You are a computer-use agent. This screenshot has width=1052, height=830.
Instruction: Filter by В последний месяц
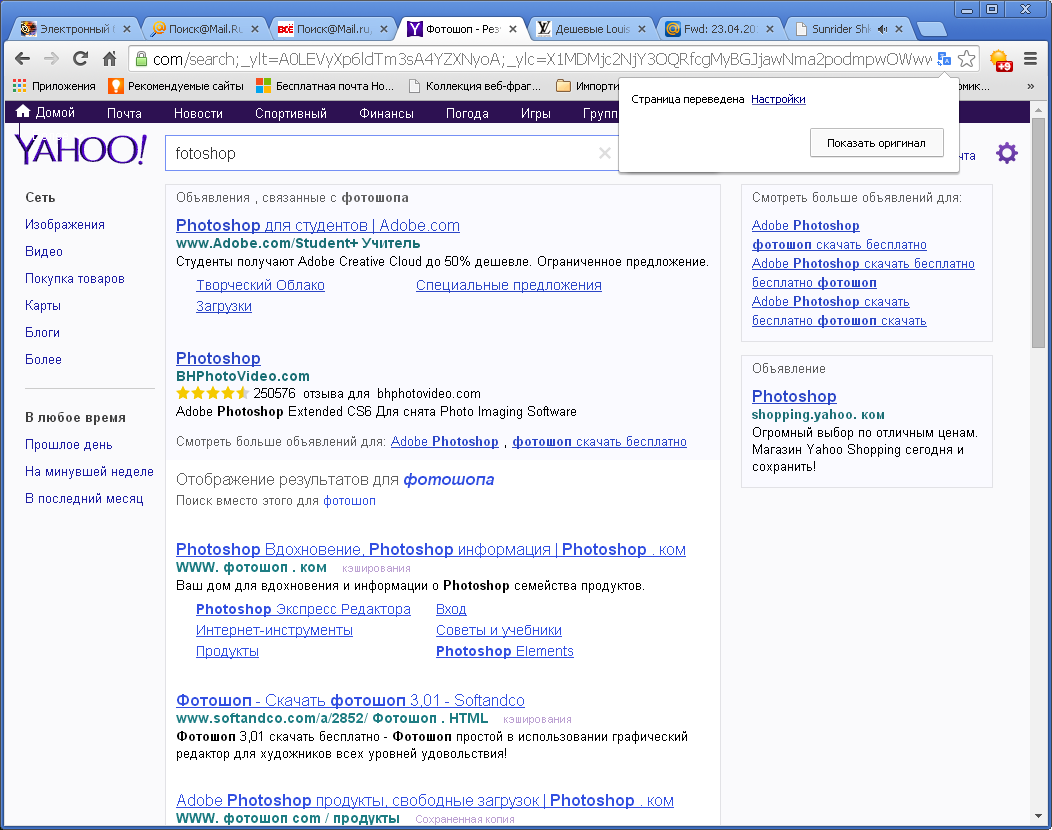[x=84, y=499]
